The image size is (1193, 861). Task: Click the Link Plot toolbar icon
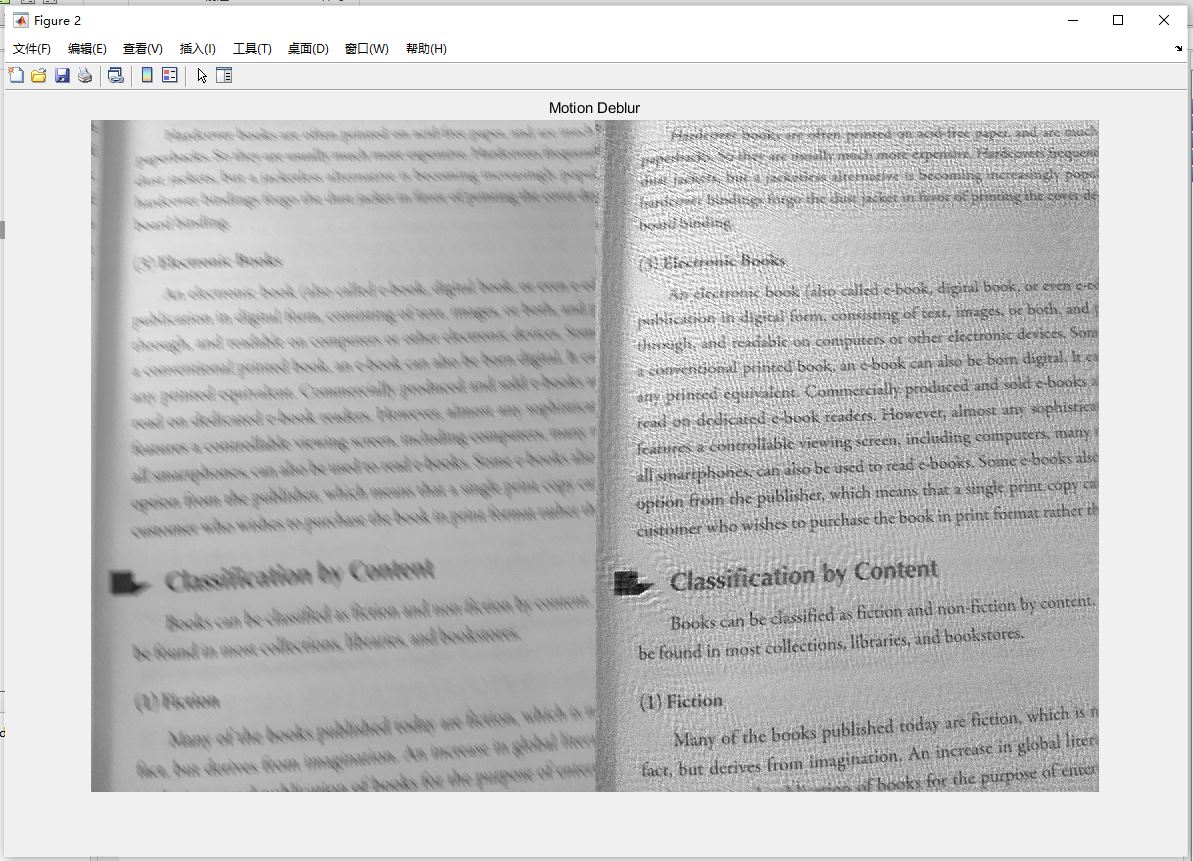[116, 75]
